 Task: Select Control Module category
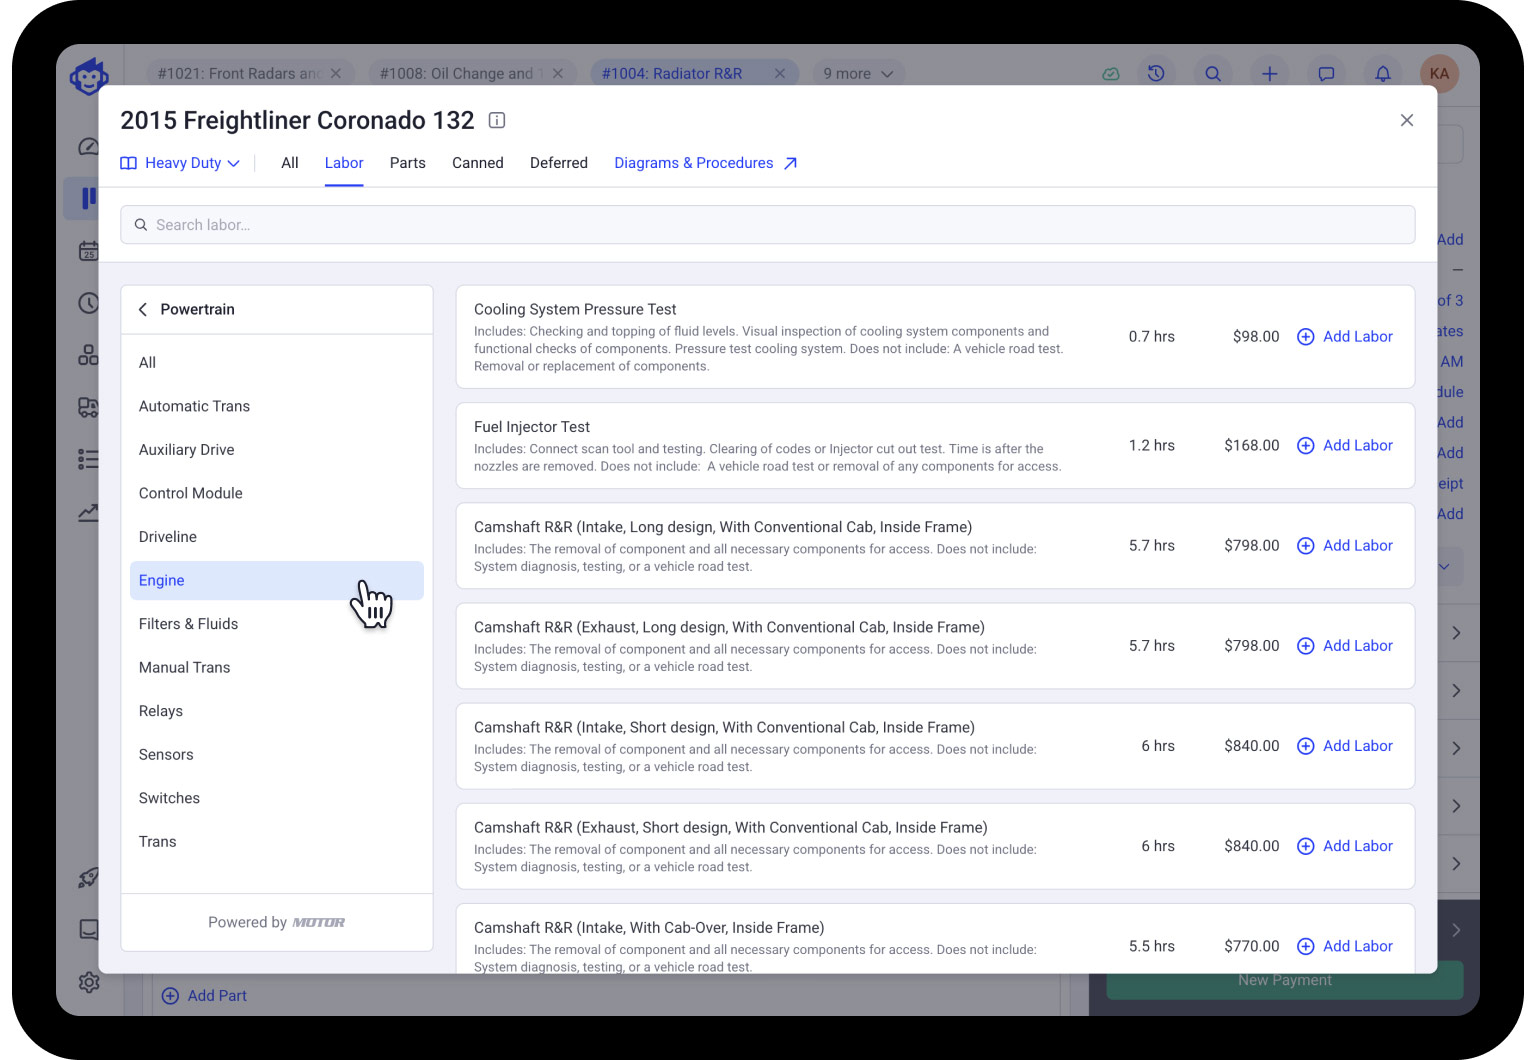pyautogui.click(x=277, y=493)
